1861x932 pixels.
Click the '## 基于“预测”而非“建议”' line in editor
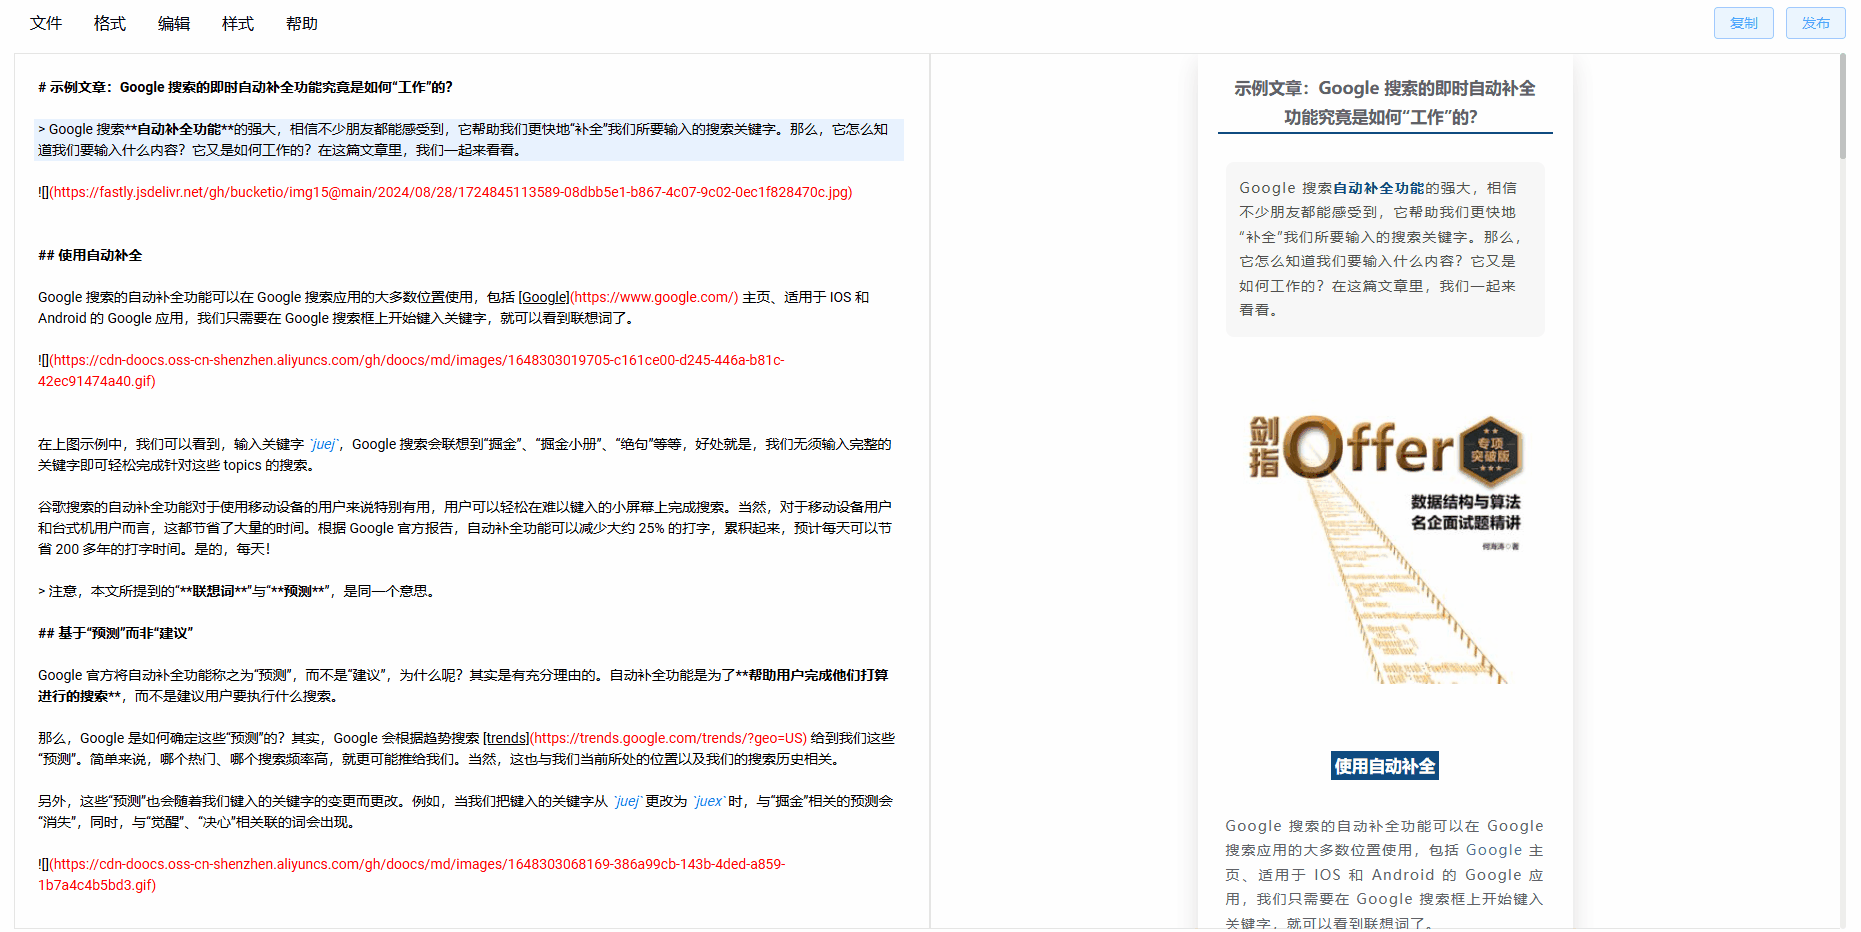point(115,633)
